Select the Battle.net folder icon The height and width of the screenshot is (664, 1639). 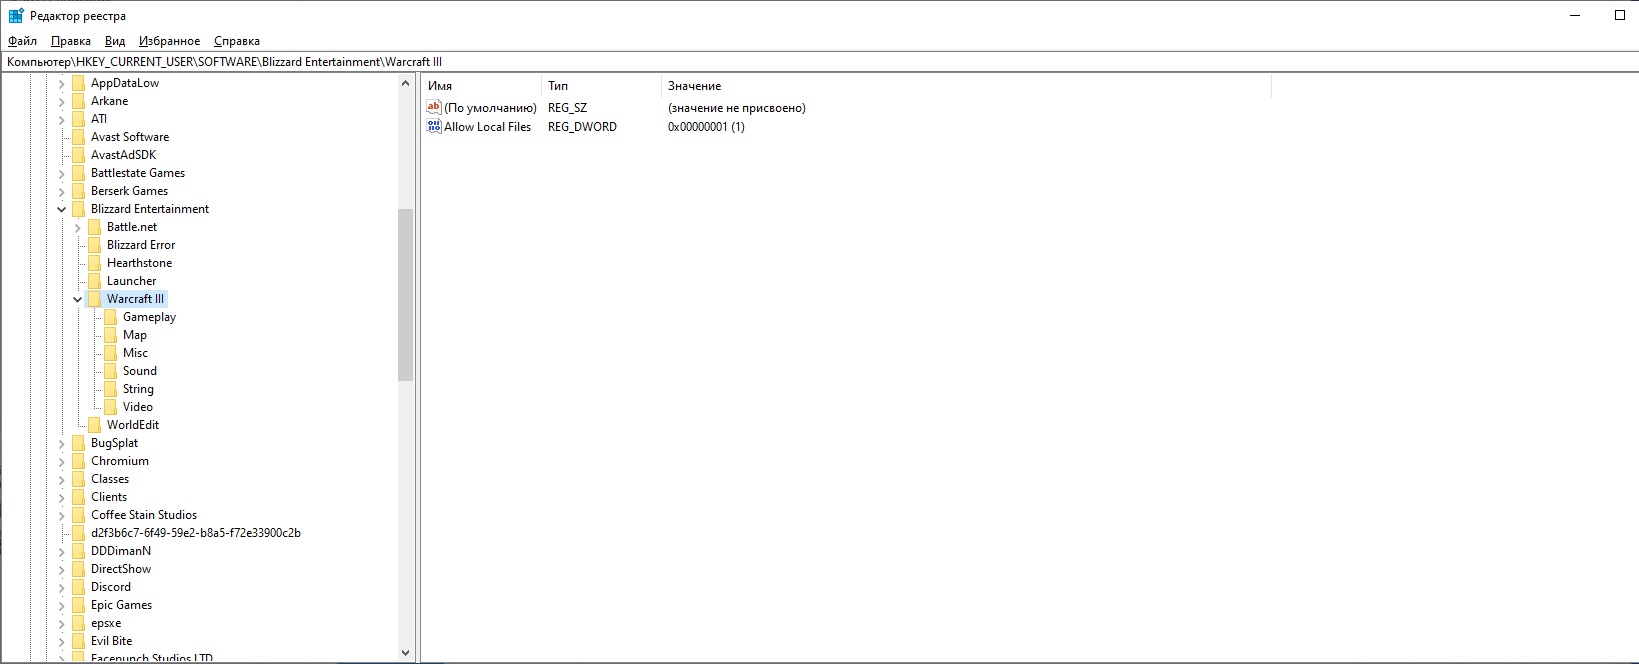[x=95, y=227]
